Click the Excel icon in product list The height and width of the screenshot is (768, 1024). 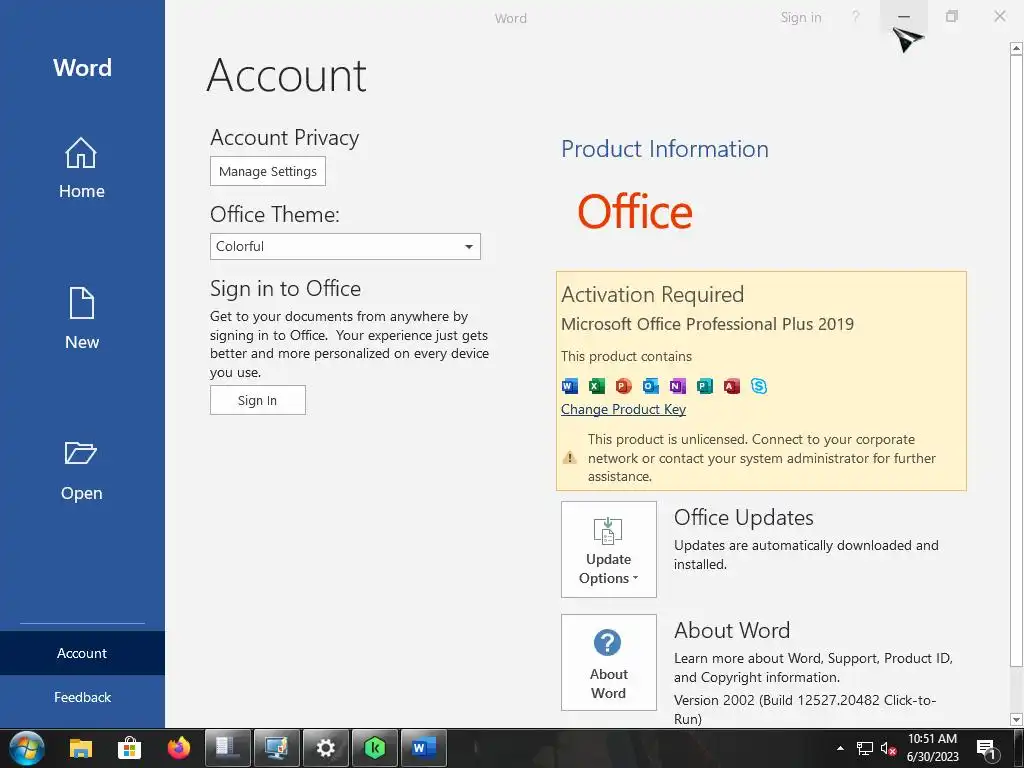tap(596, 386)
